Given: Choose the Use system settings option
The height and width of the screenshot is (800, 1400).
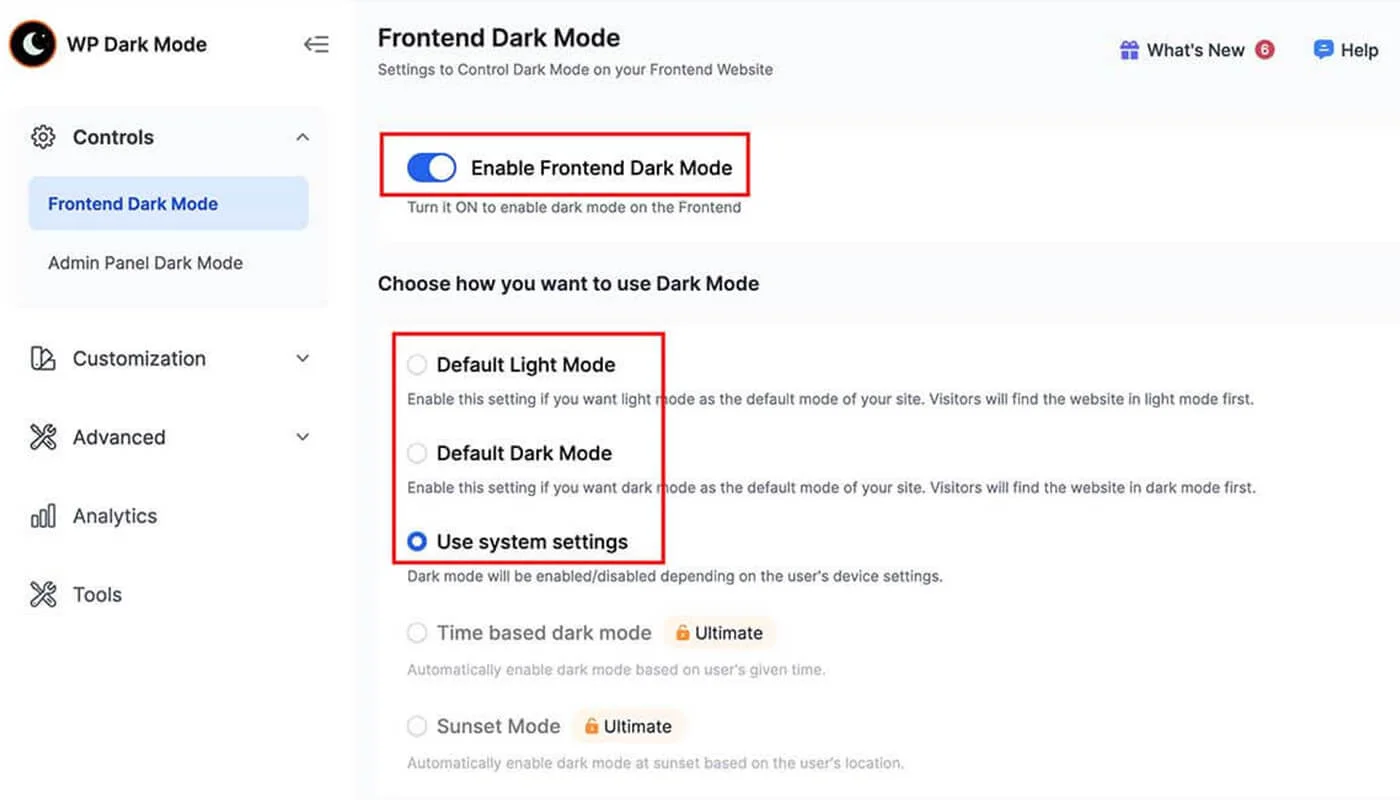Looking at the screenshot, I should click(x=416, y=541).
